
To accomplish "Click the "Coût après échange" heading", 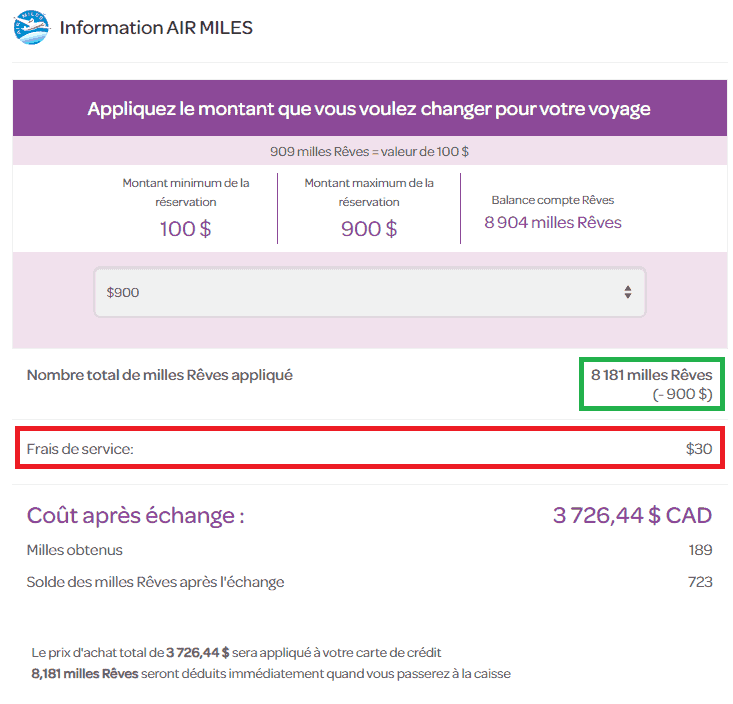I will pos(136,516).
